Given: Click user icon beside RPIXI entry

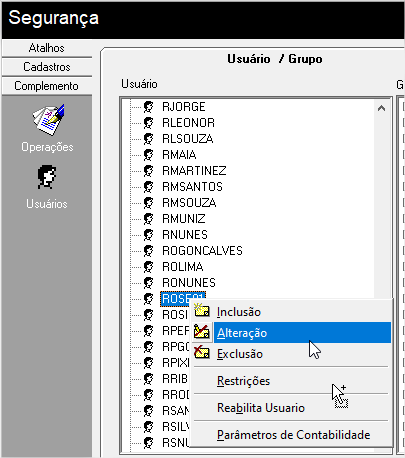Looking at the screenshot, I should point(148,363).
